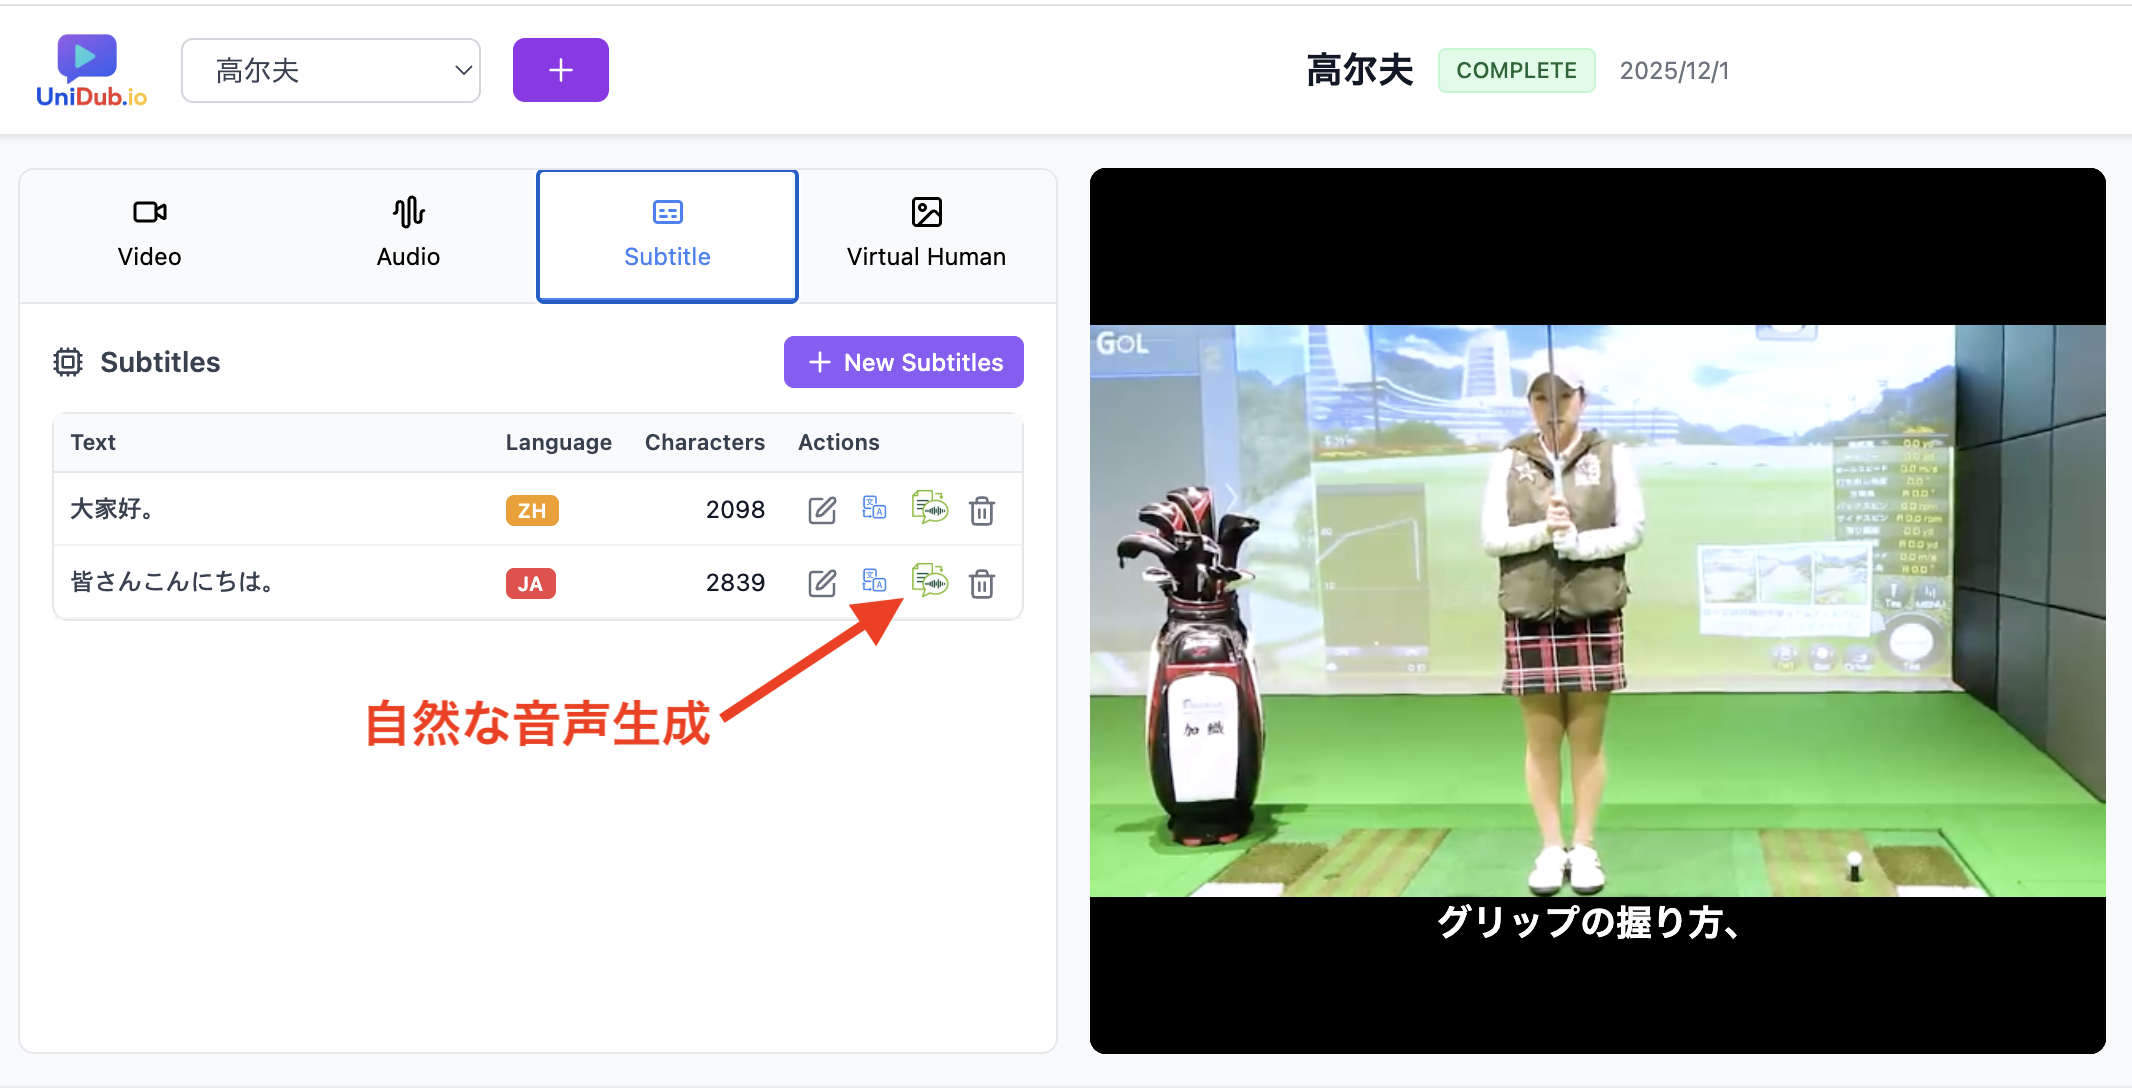
Task: Generate speech from the Japanese subtitle
Action: [x=930, y=583]
